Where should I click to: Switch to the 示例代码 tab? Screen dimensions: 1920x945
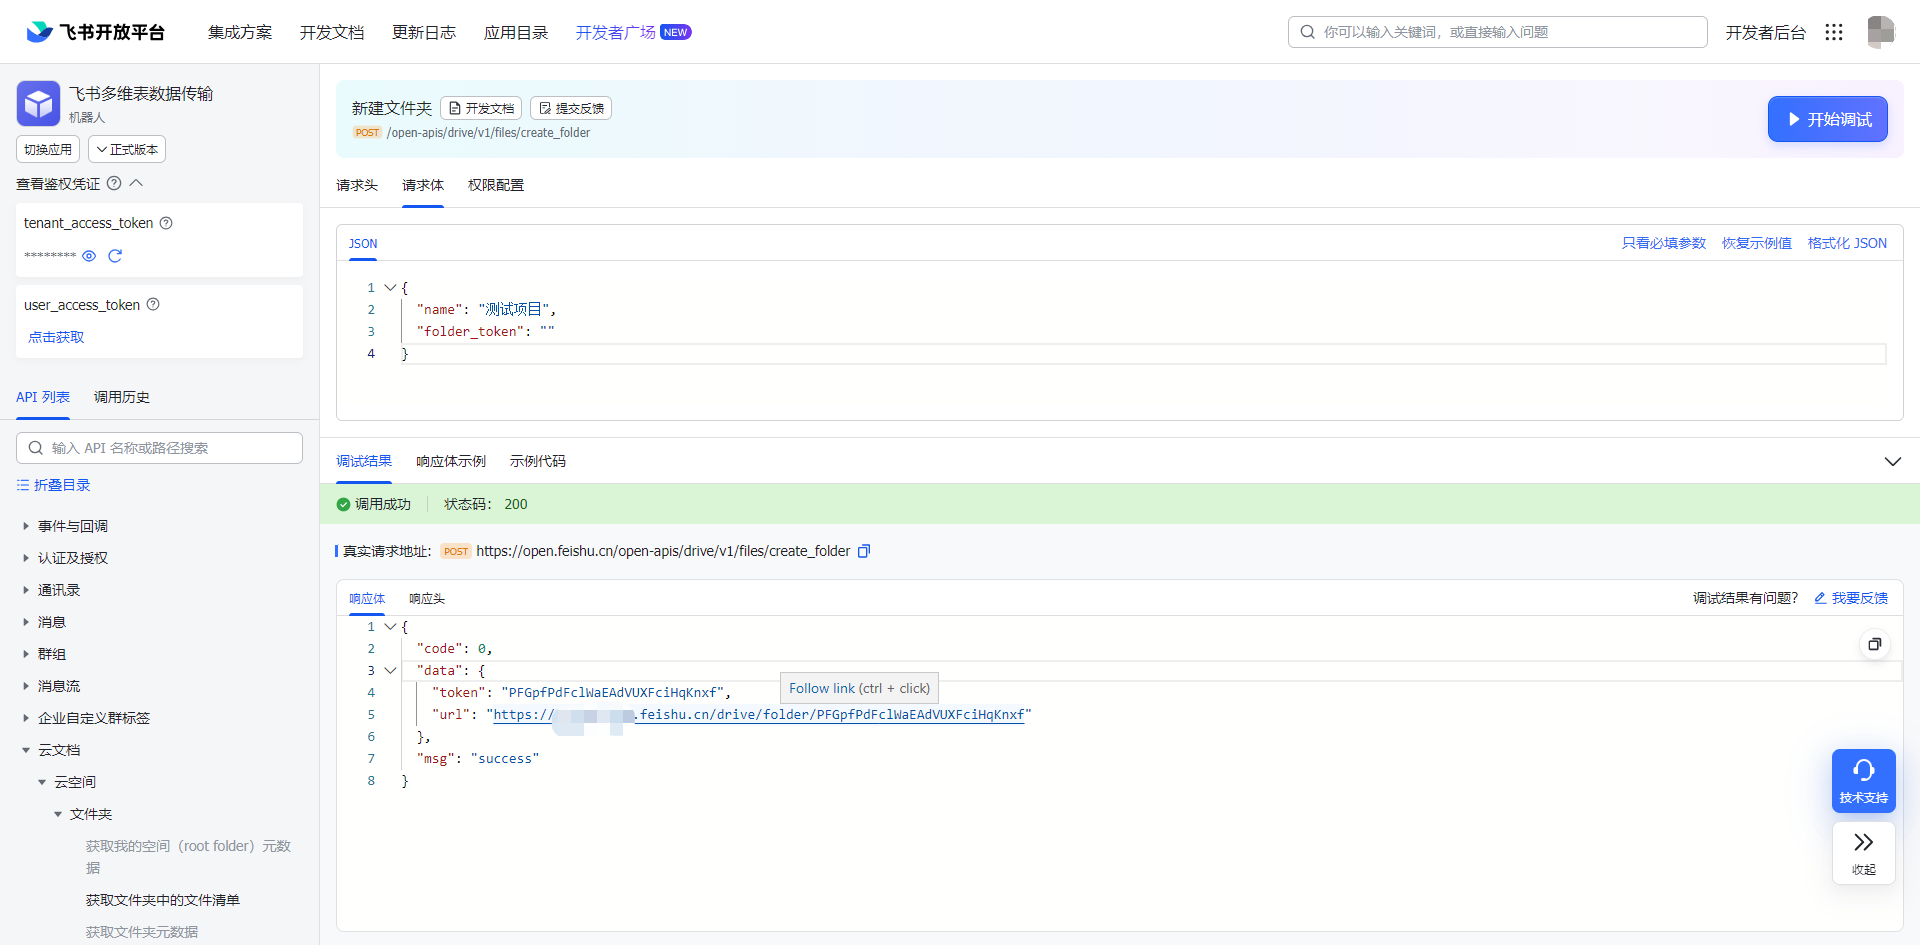(538, 461)
